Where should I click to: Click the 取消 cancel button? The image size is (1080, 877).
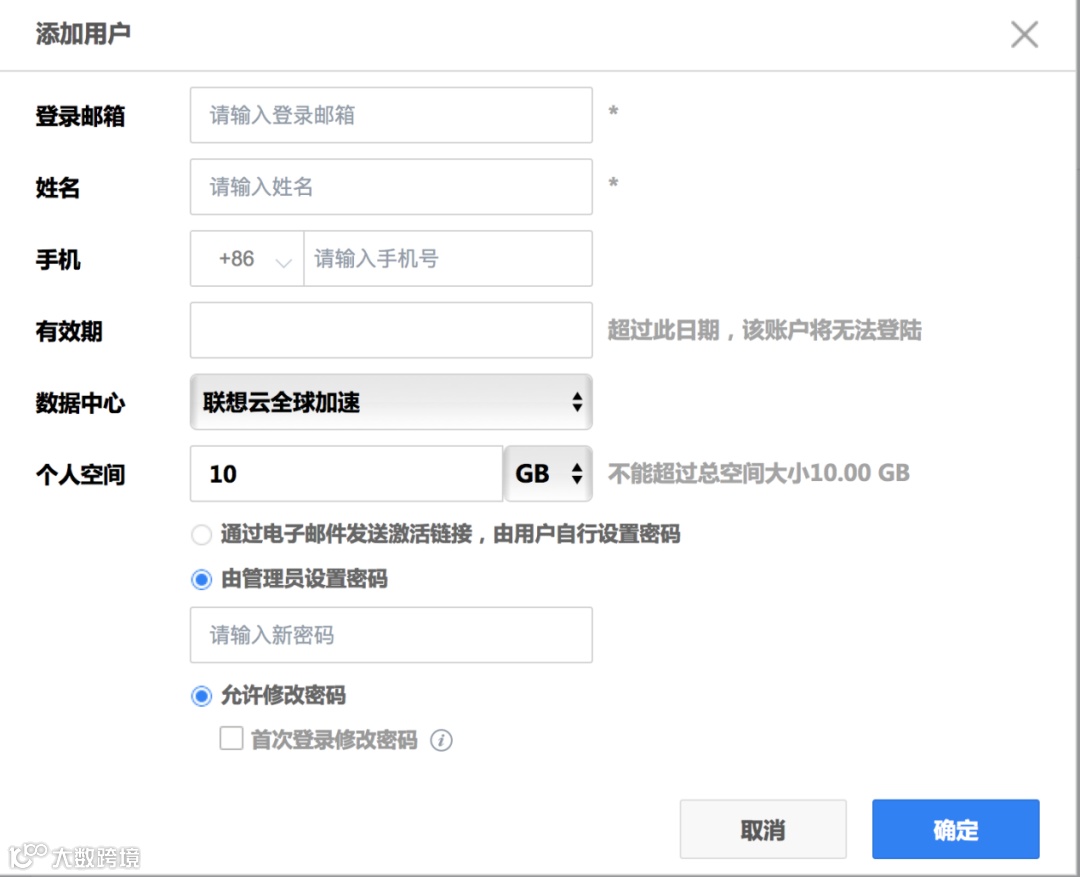tap(763, 829)
